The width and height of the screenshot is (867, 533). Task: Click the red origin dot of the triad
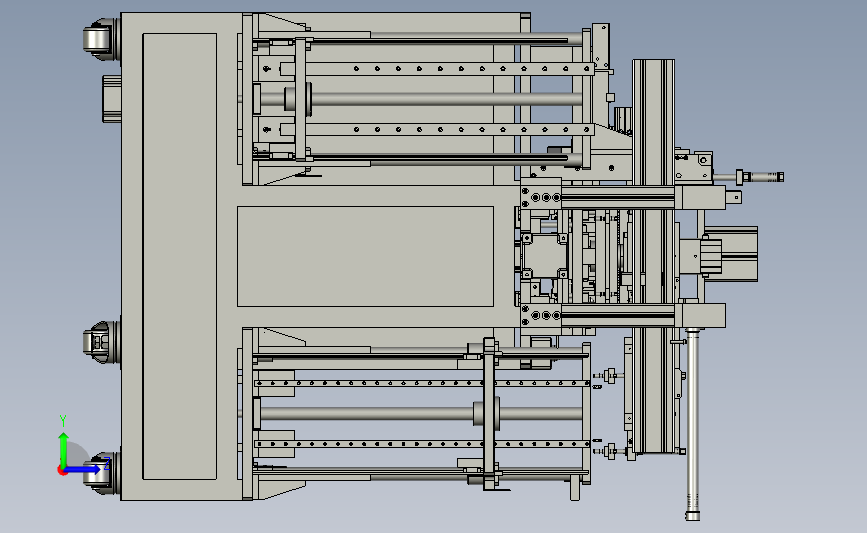click(x=62, y=471)
